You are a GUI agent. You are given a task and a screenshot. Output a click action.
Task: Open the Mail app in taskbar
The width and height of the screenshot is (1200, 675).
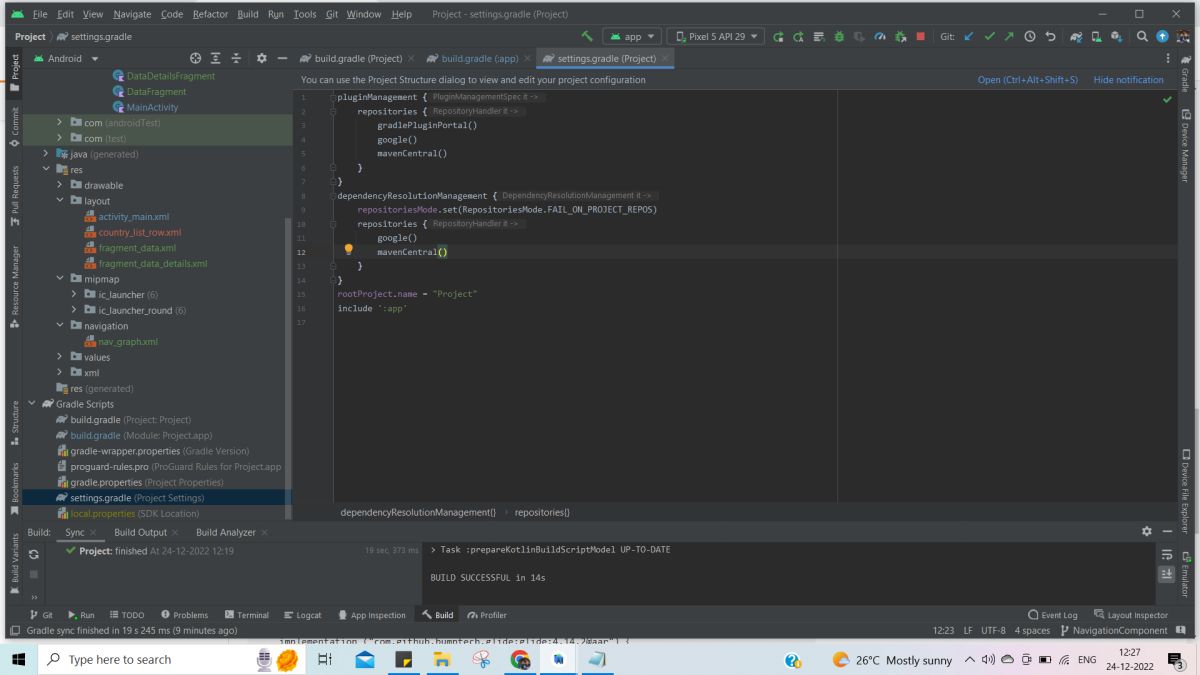(x=365, y=659)
